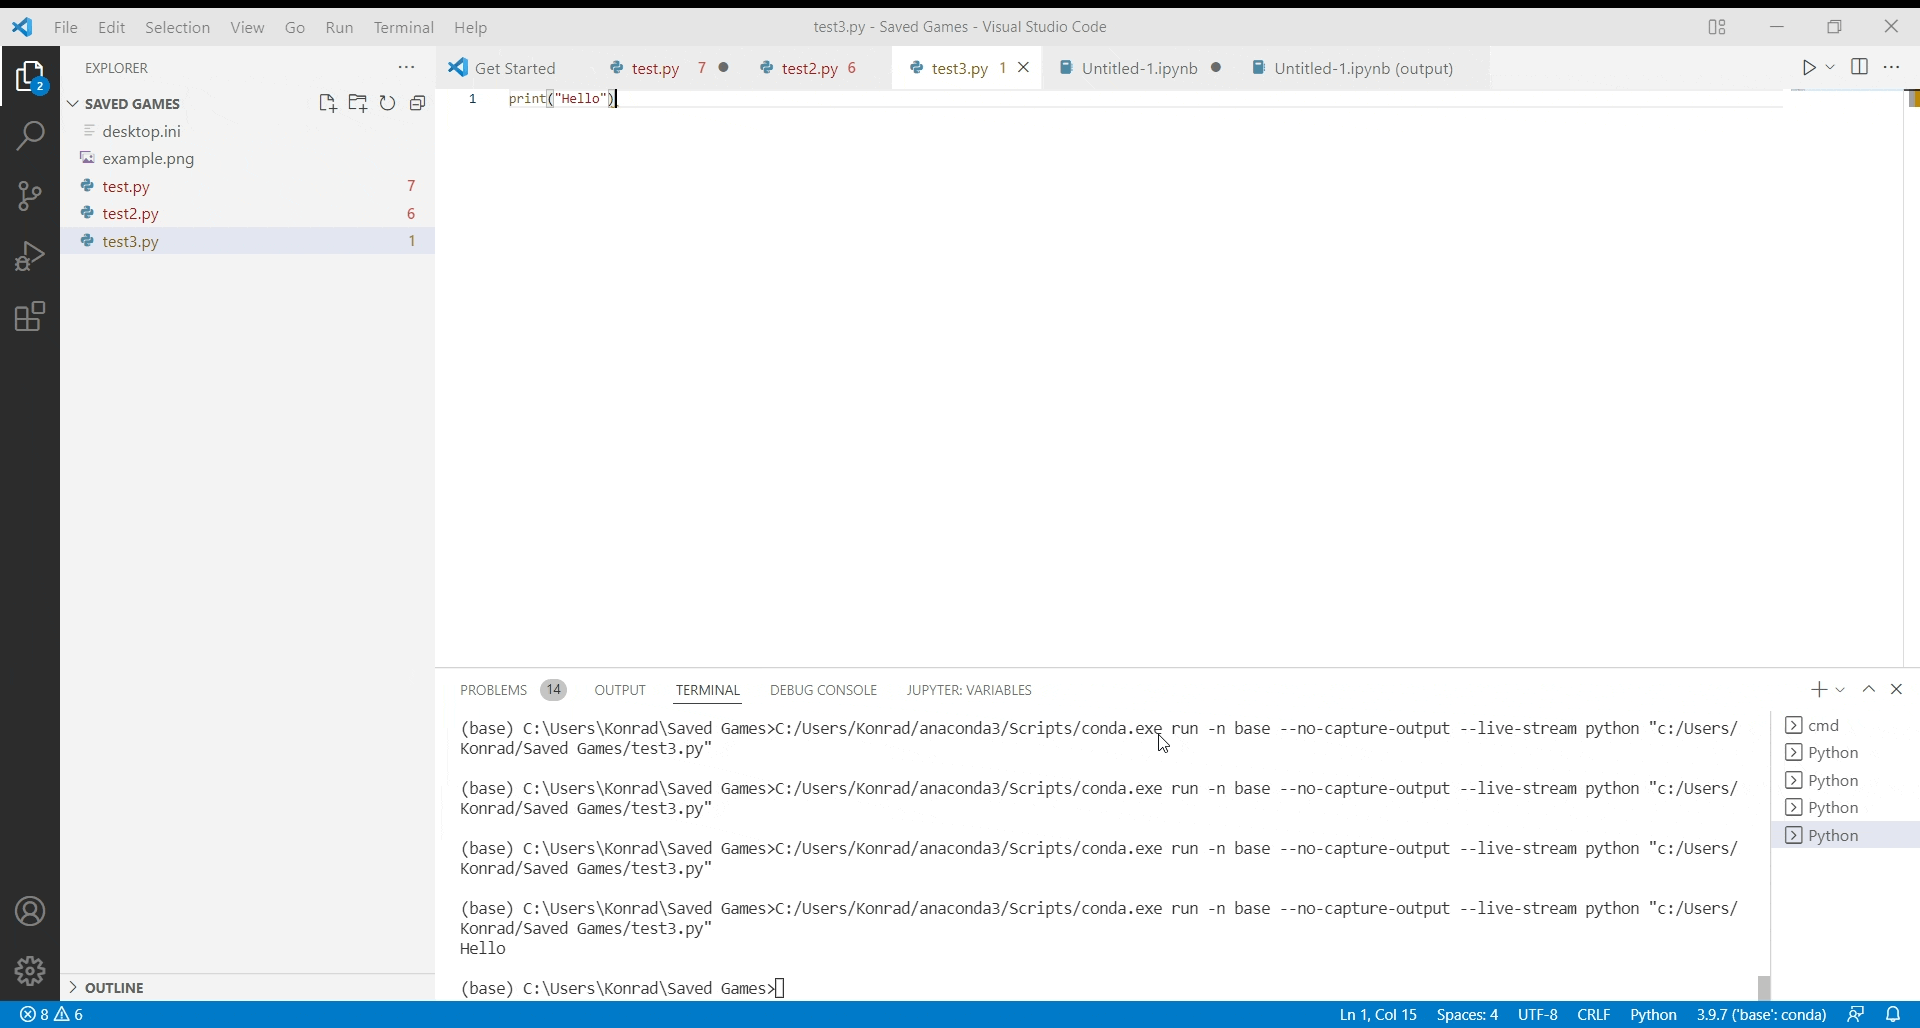Viewport: 1920px width, 1028px height.
Task: Maximize the panel height
Action: (1870, 689)
